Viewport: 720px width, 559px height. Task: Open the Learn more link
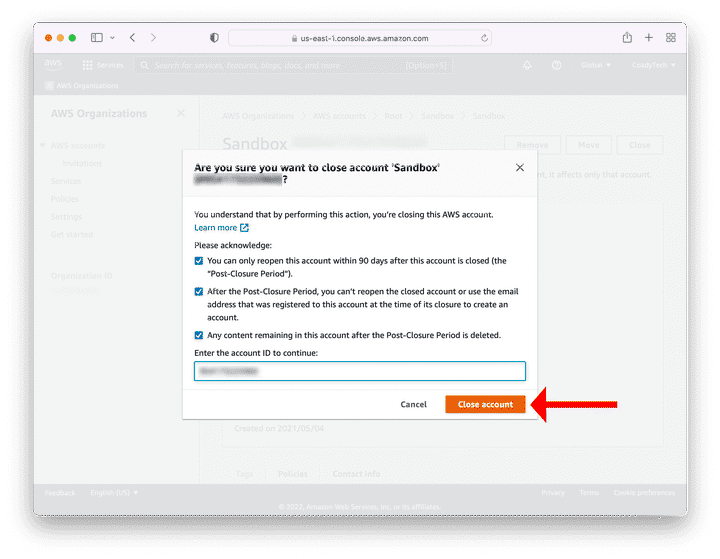click(215, 228)
